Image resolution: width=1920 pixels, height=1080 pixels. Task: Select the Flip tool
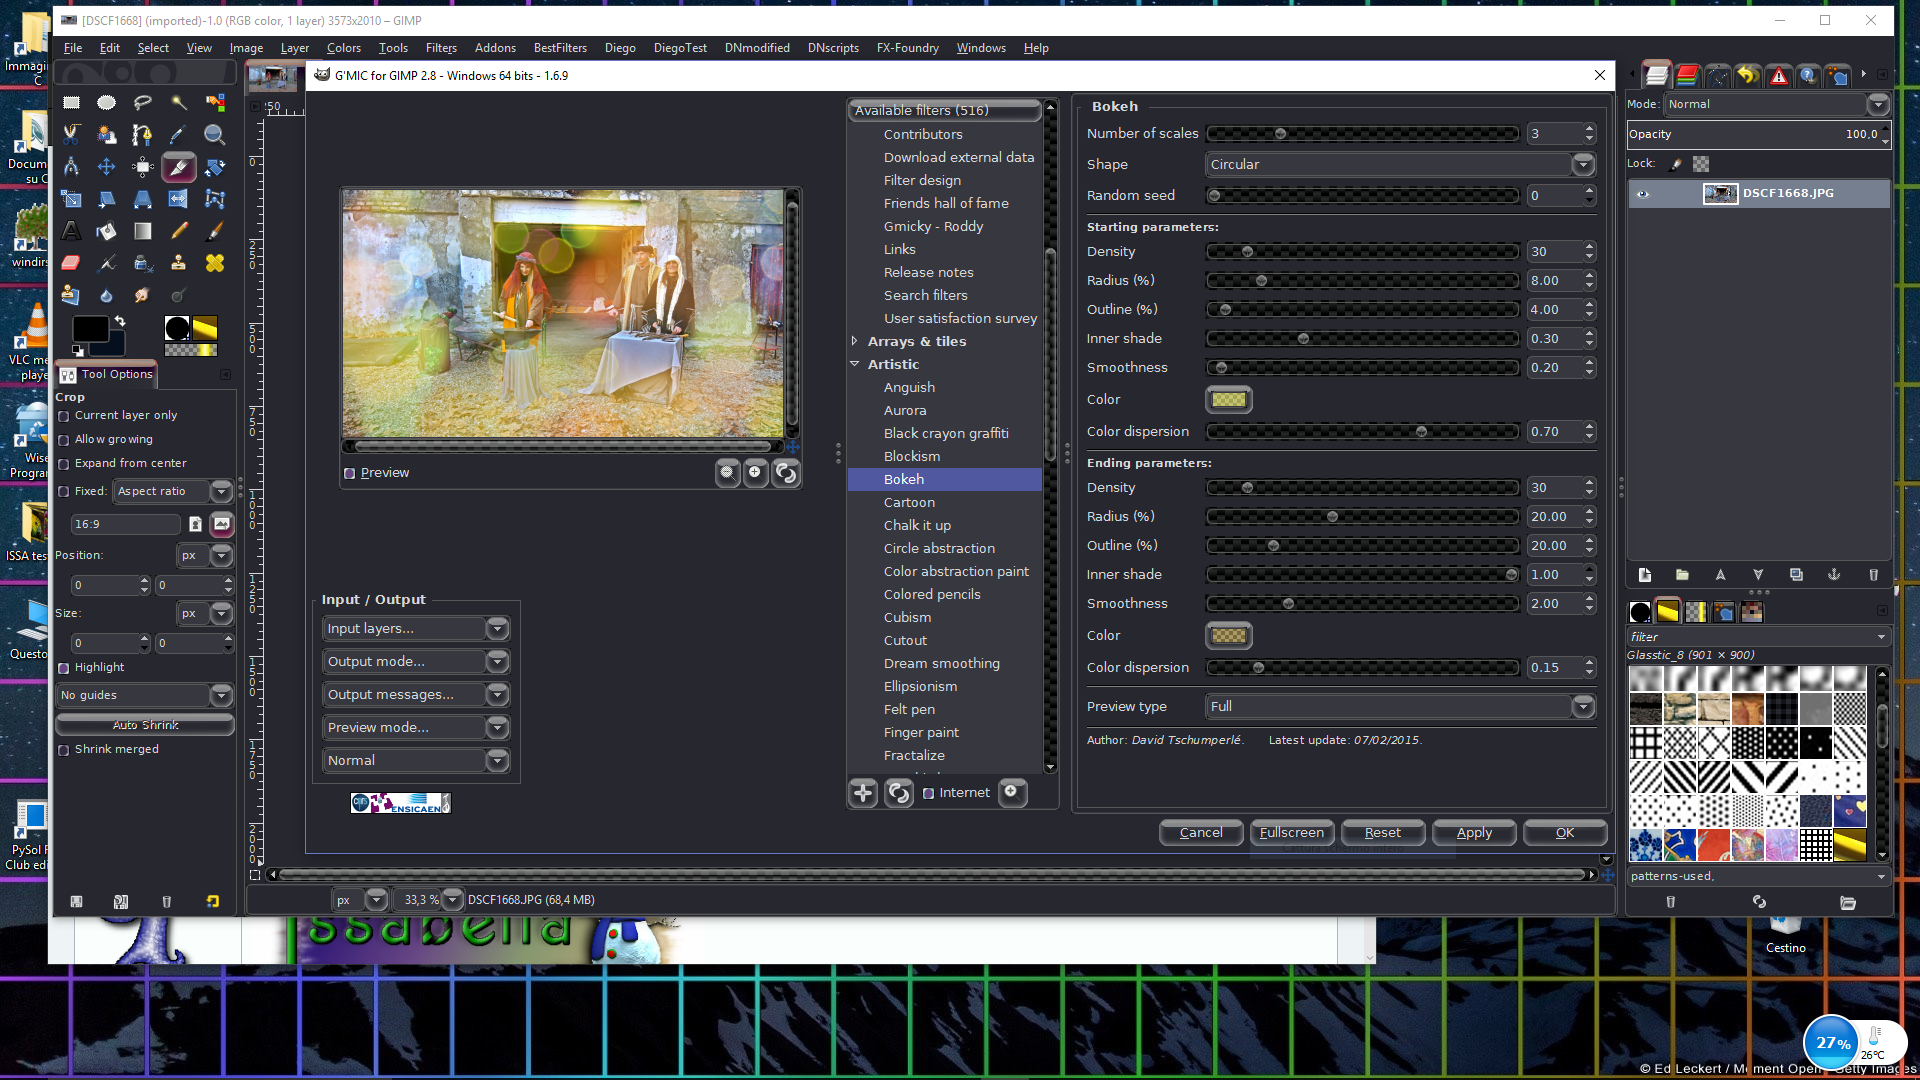tap(179, 198)
